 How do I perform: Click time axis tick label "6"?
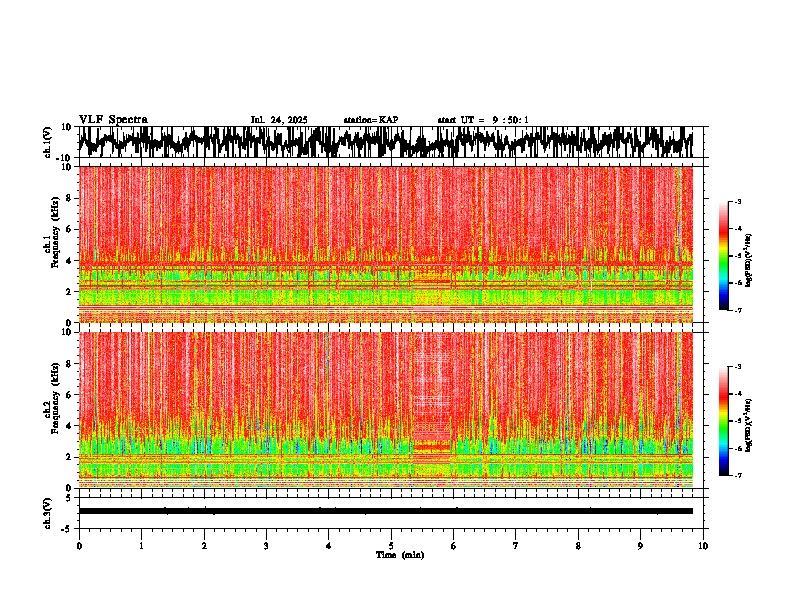pos(453,546)
